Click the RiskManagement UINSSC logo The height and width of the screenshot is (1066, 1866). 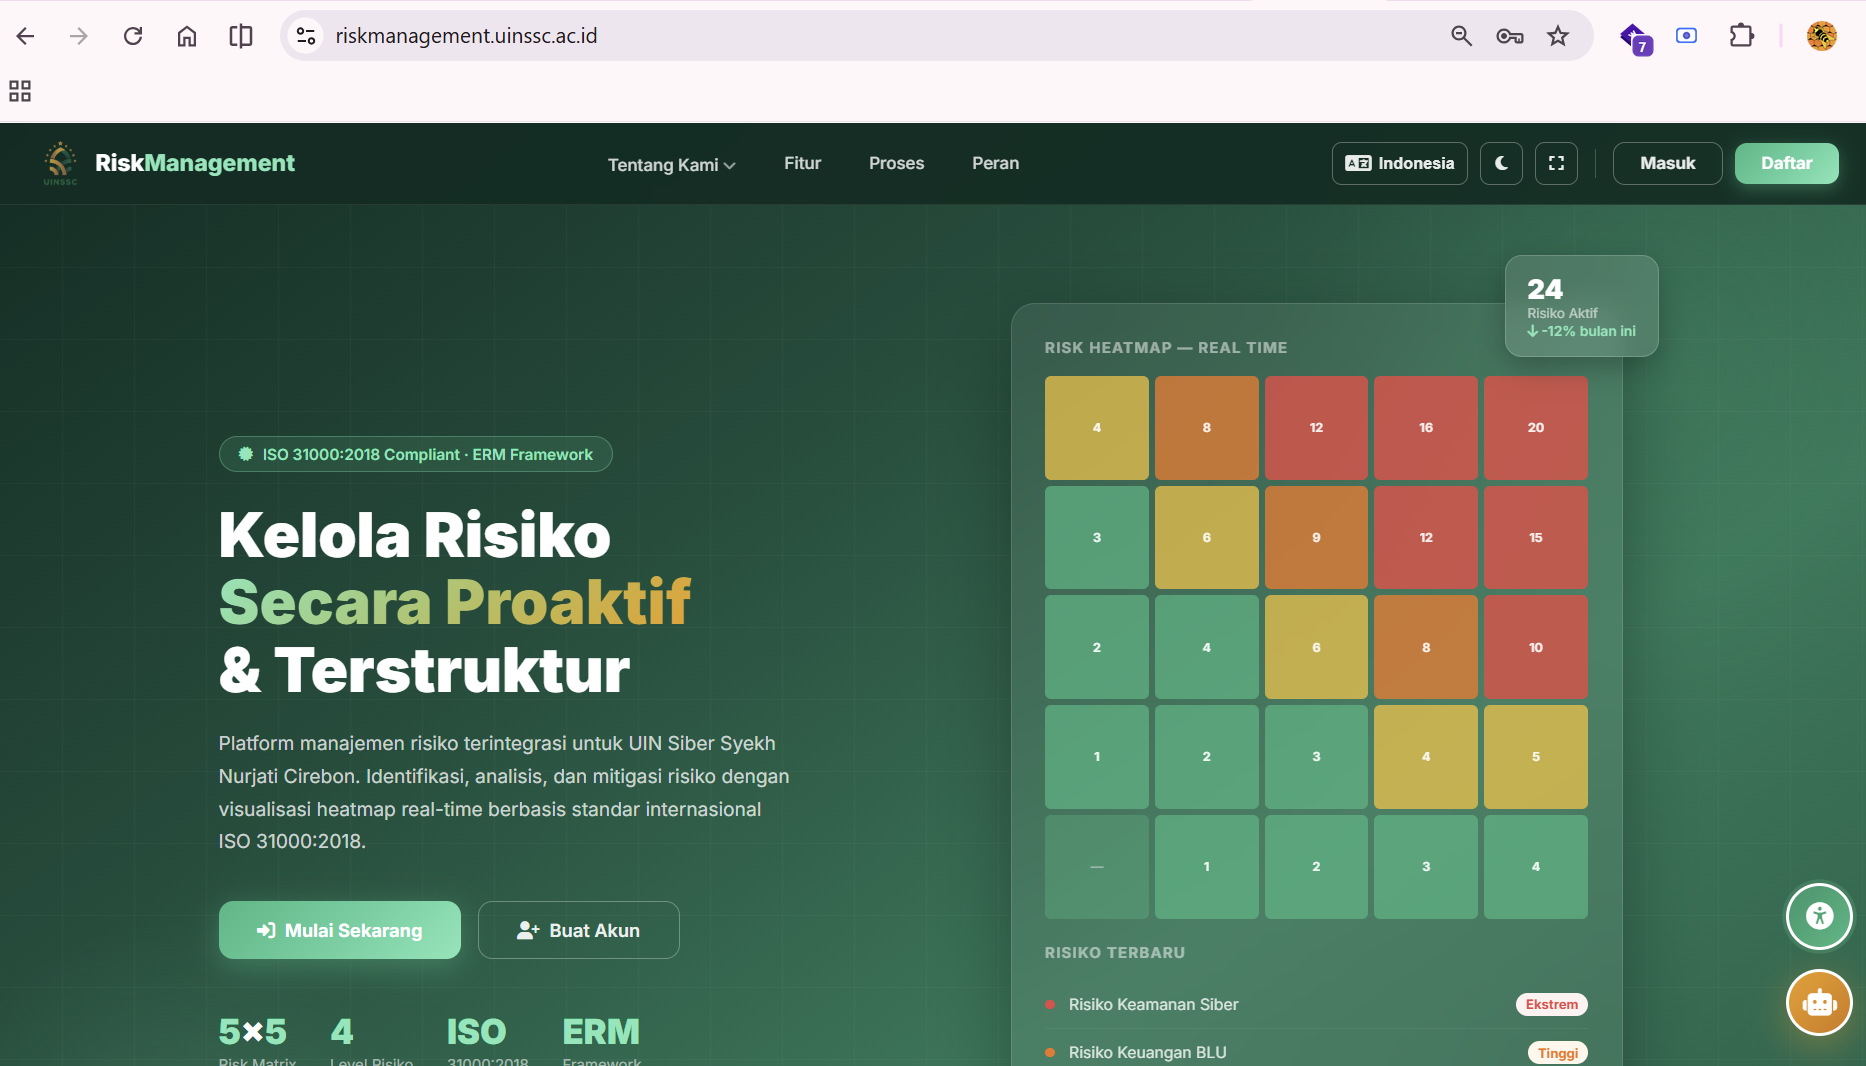coord(168,163)
